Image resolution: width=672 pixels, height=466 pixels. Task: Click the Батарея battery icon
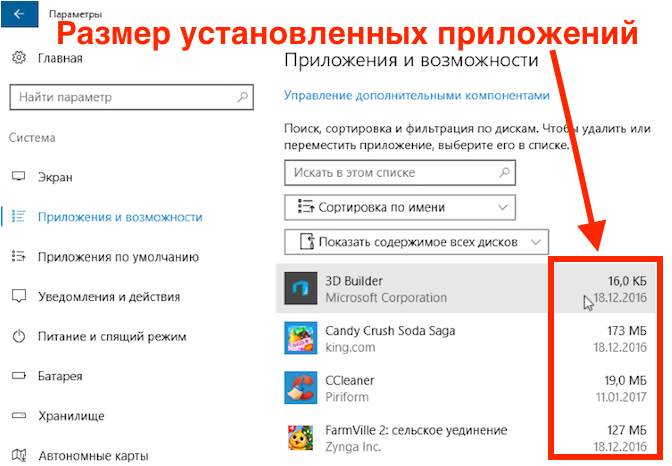point(19,376)
